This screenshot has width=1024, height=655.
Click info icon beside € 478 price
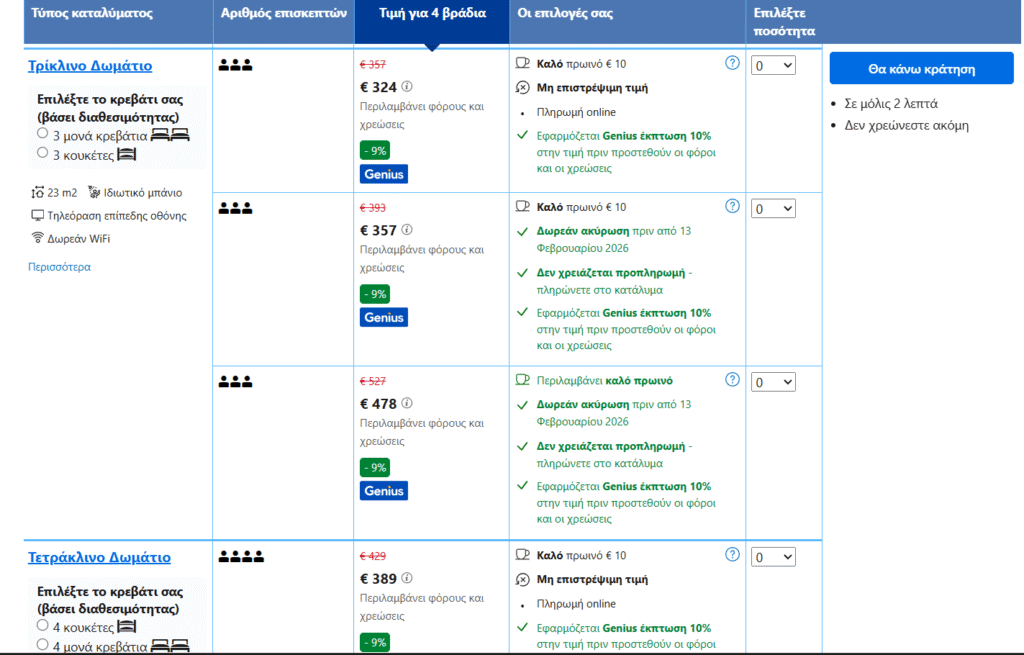coord(407,404)
